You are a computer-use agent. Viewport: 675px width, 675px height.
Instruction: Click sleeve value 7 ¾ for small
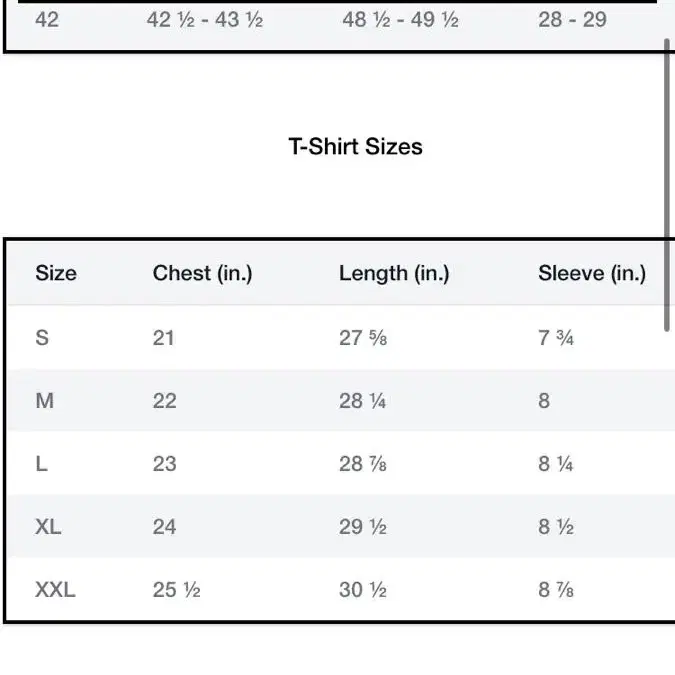(x=556, y=338)
